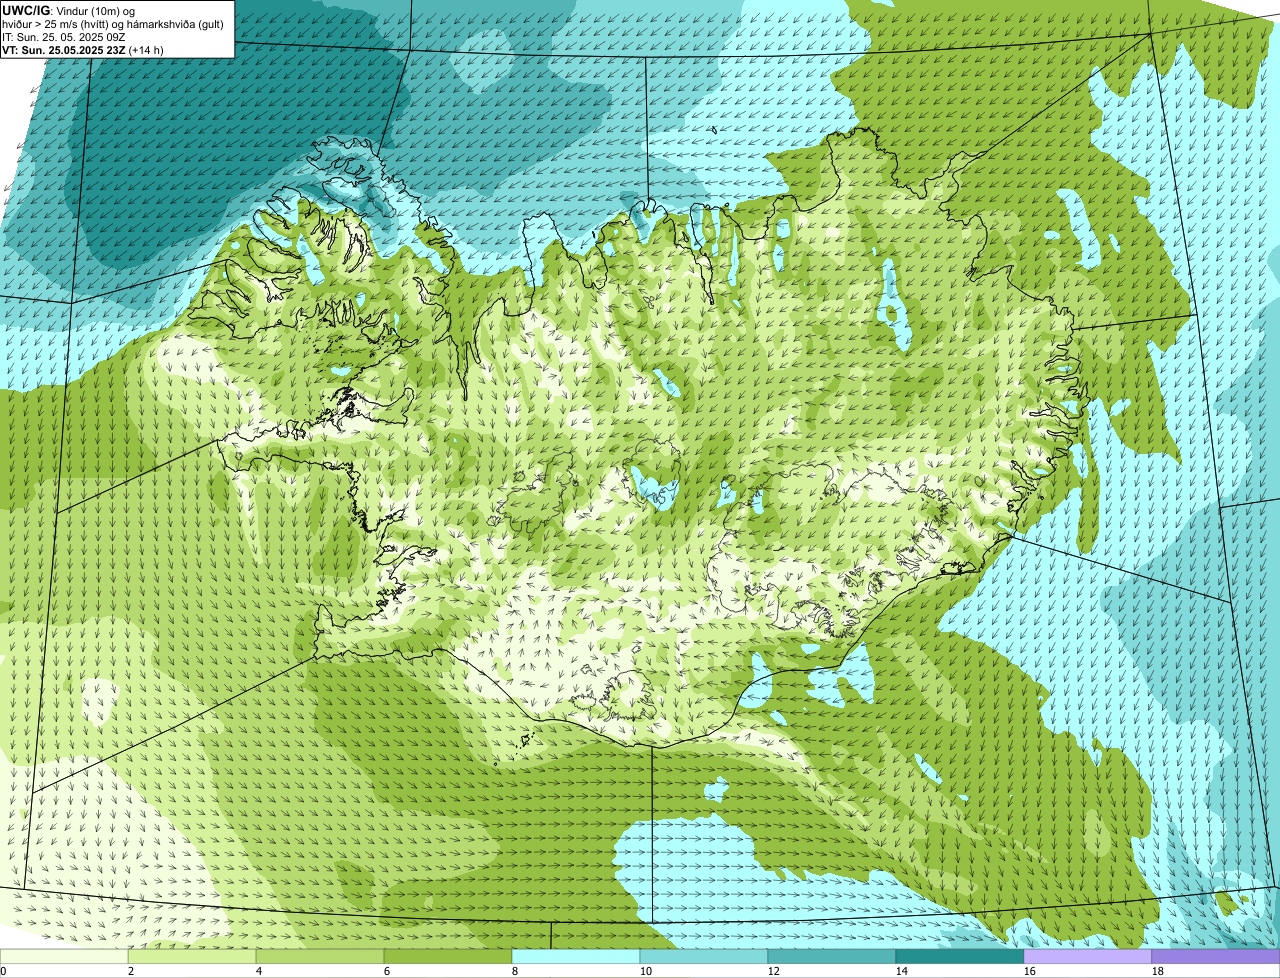Screen dimensions: 1280x978
Task: Click the '4' tick label on the scale
Action: (x=259, y=971)
